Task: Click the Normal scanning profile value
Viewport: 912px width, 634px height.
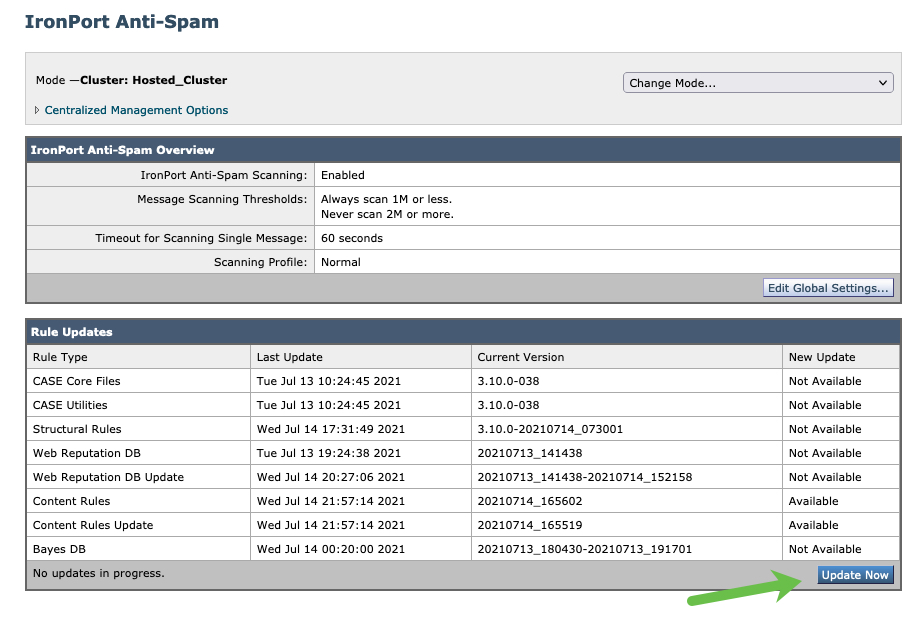Action: click(x=341, y=262)
